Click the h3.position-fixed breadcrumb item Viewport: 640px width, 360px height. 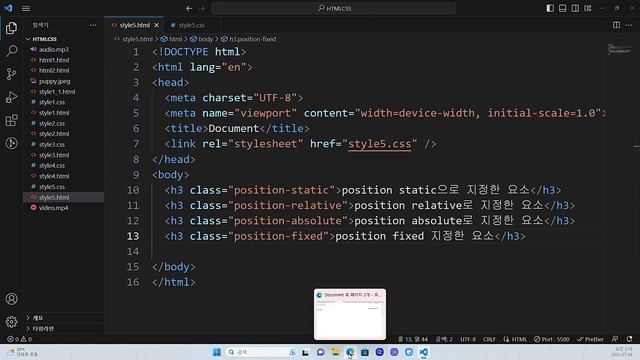point(249,39)
